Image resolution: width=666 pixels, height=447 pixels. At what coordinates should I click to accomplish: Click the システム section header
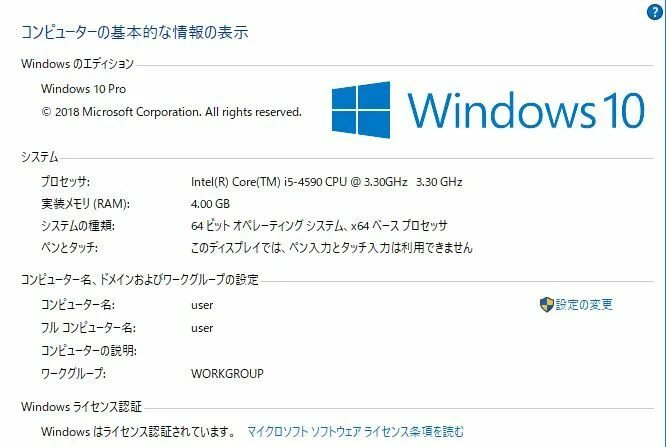tap(40, 157)
